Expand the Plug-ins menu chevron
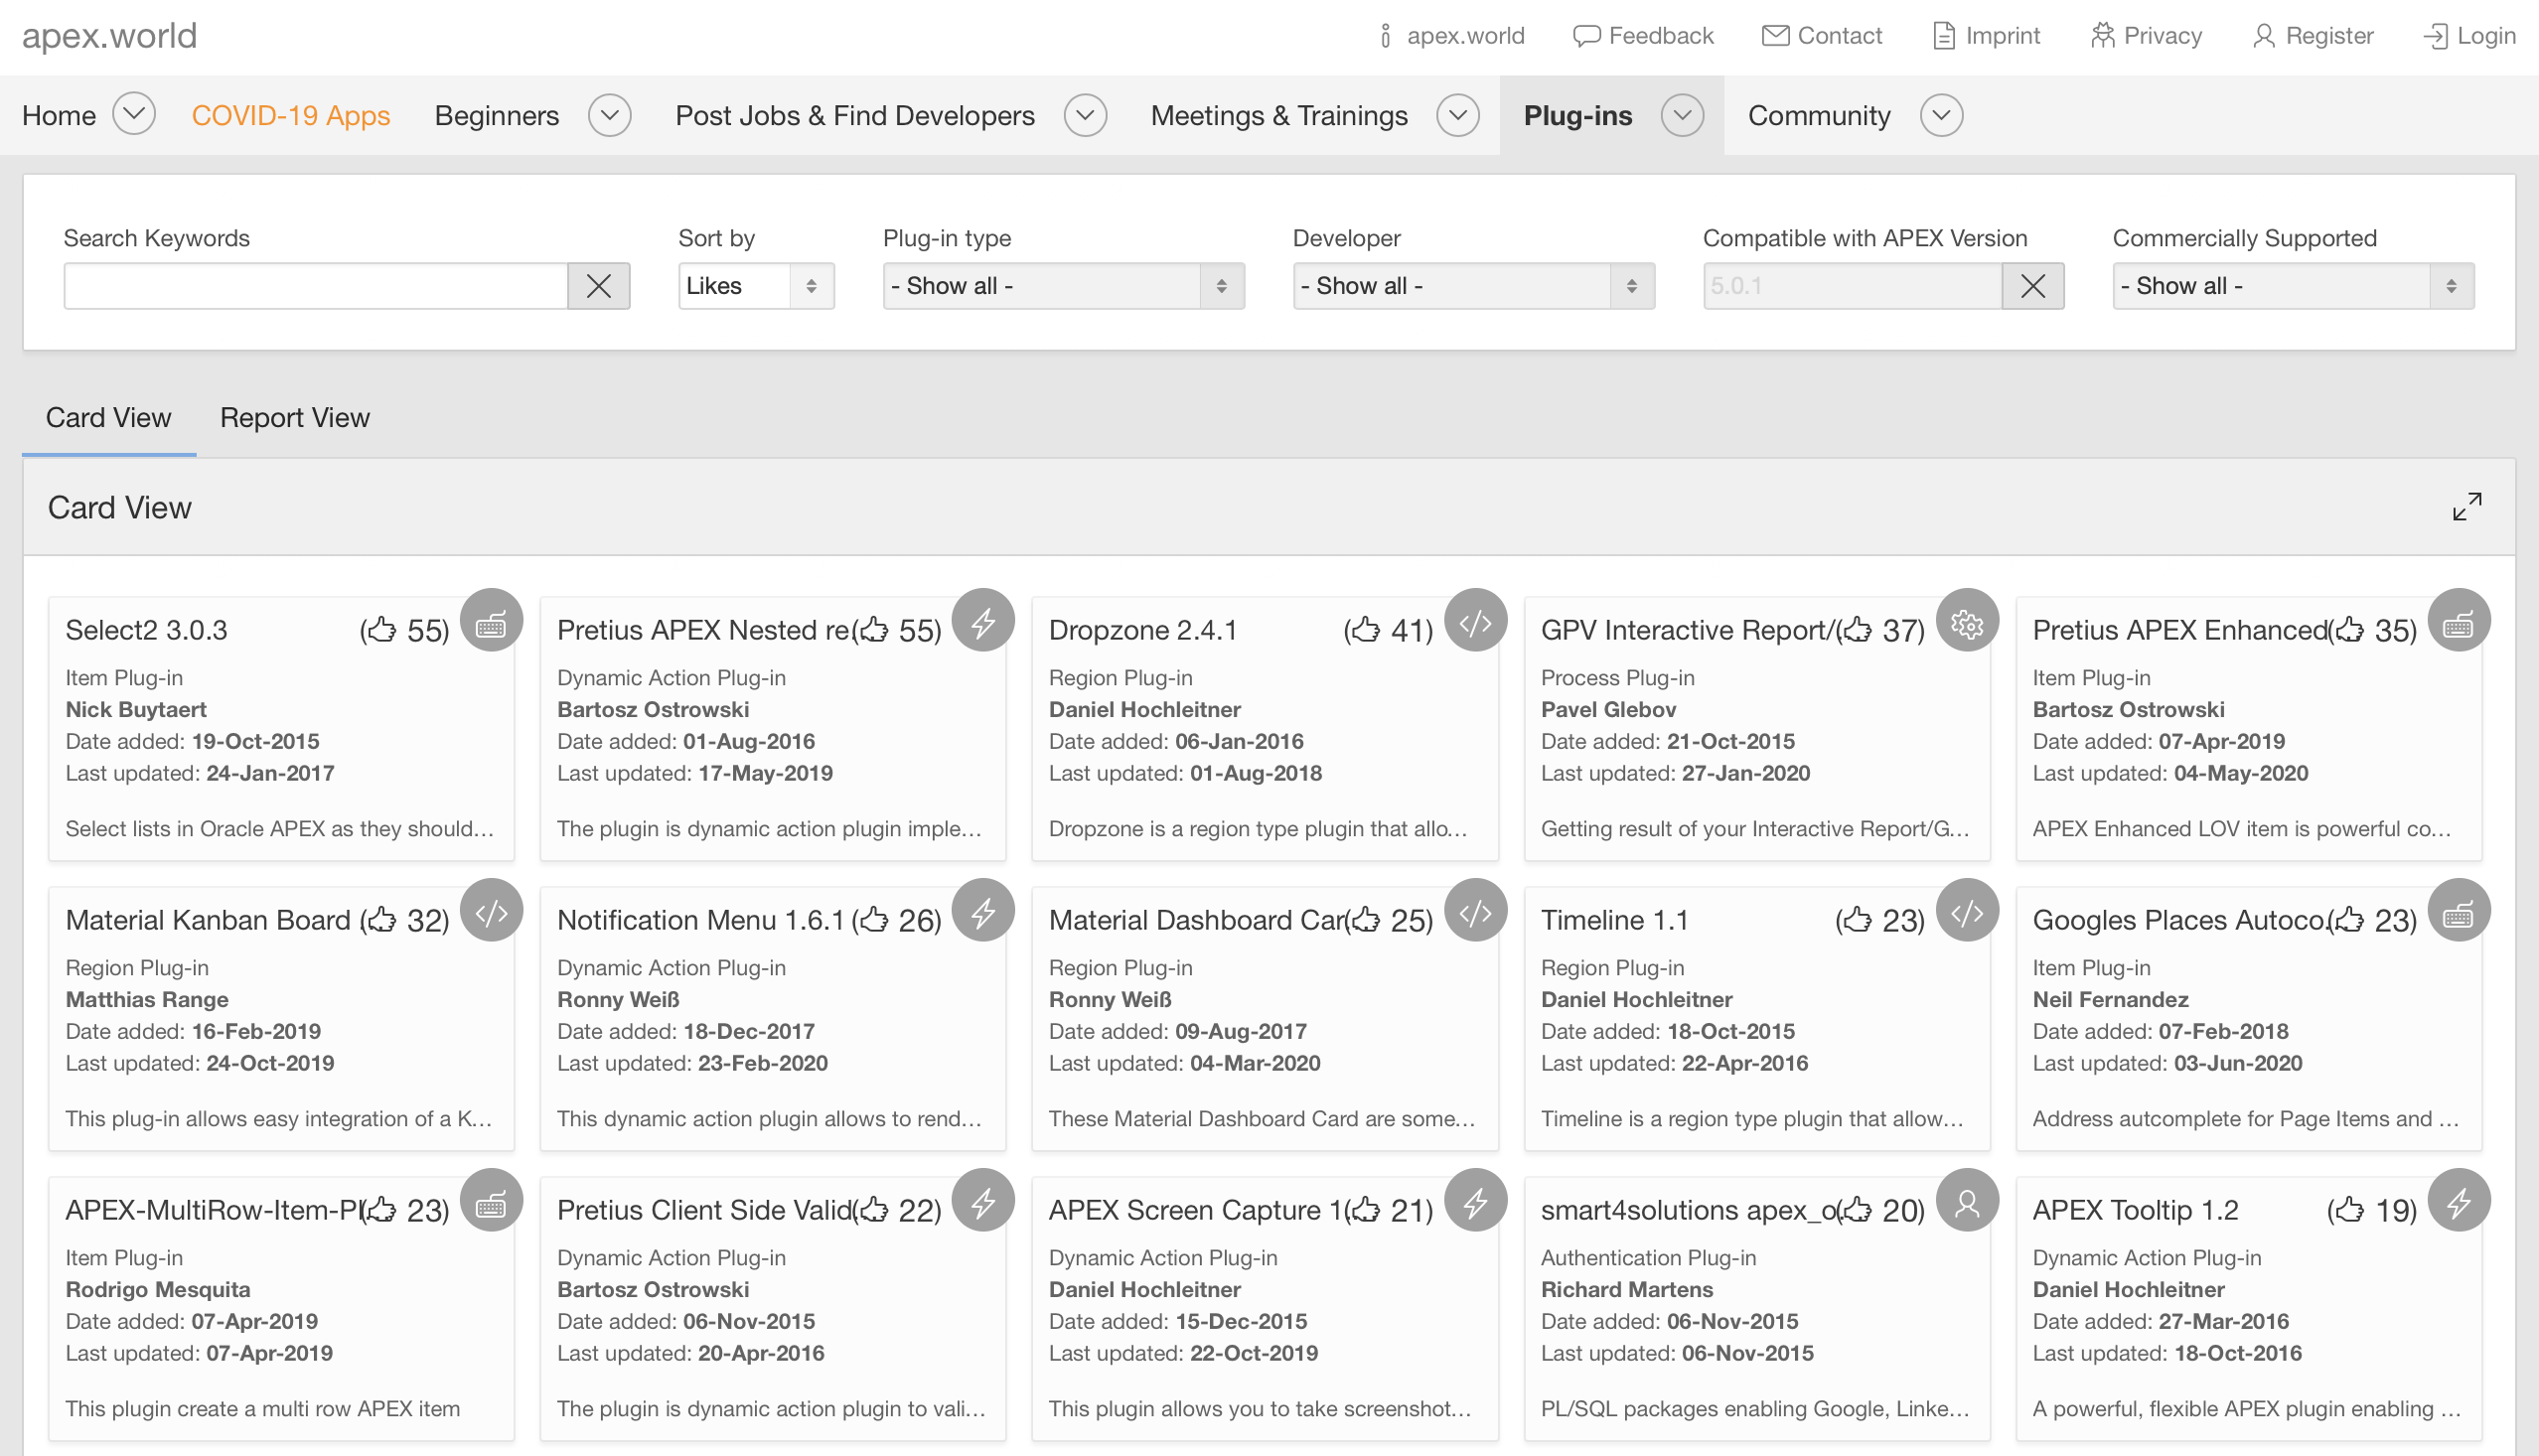The image size is (2539, 1456). coord(1682,115)
